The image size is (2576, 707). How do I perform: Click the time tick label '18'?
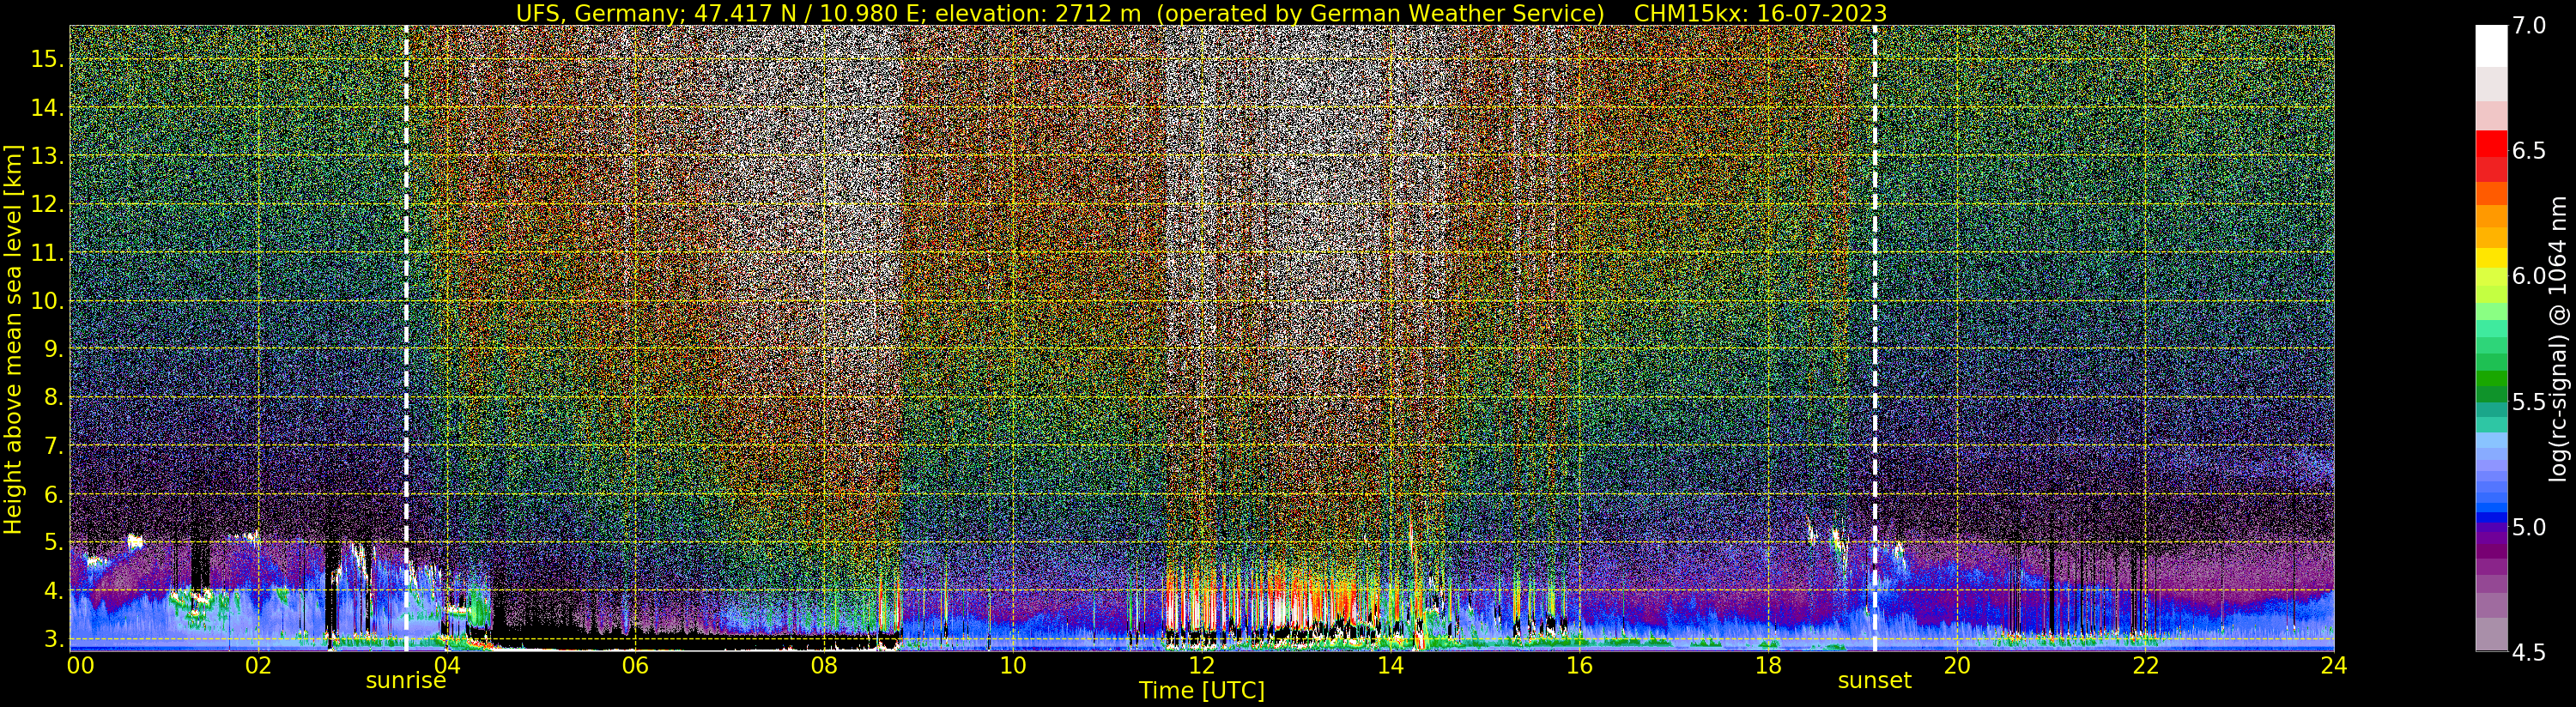coord(1768,665)
